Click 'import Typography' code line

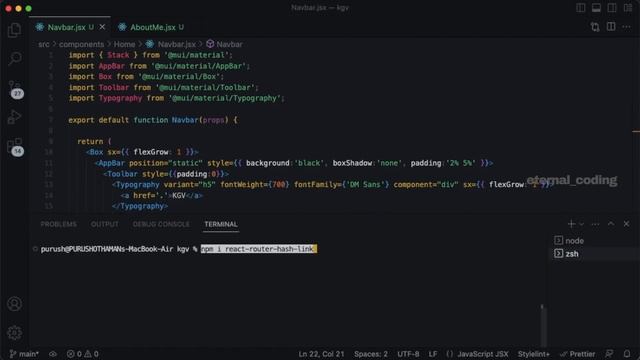coord(176,98)
